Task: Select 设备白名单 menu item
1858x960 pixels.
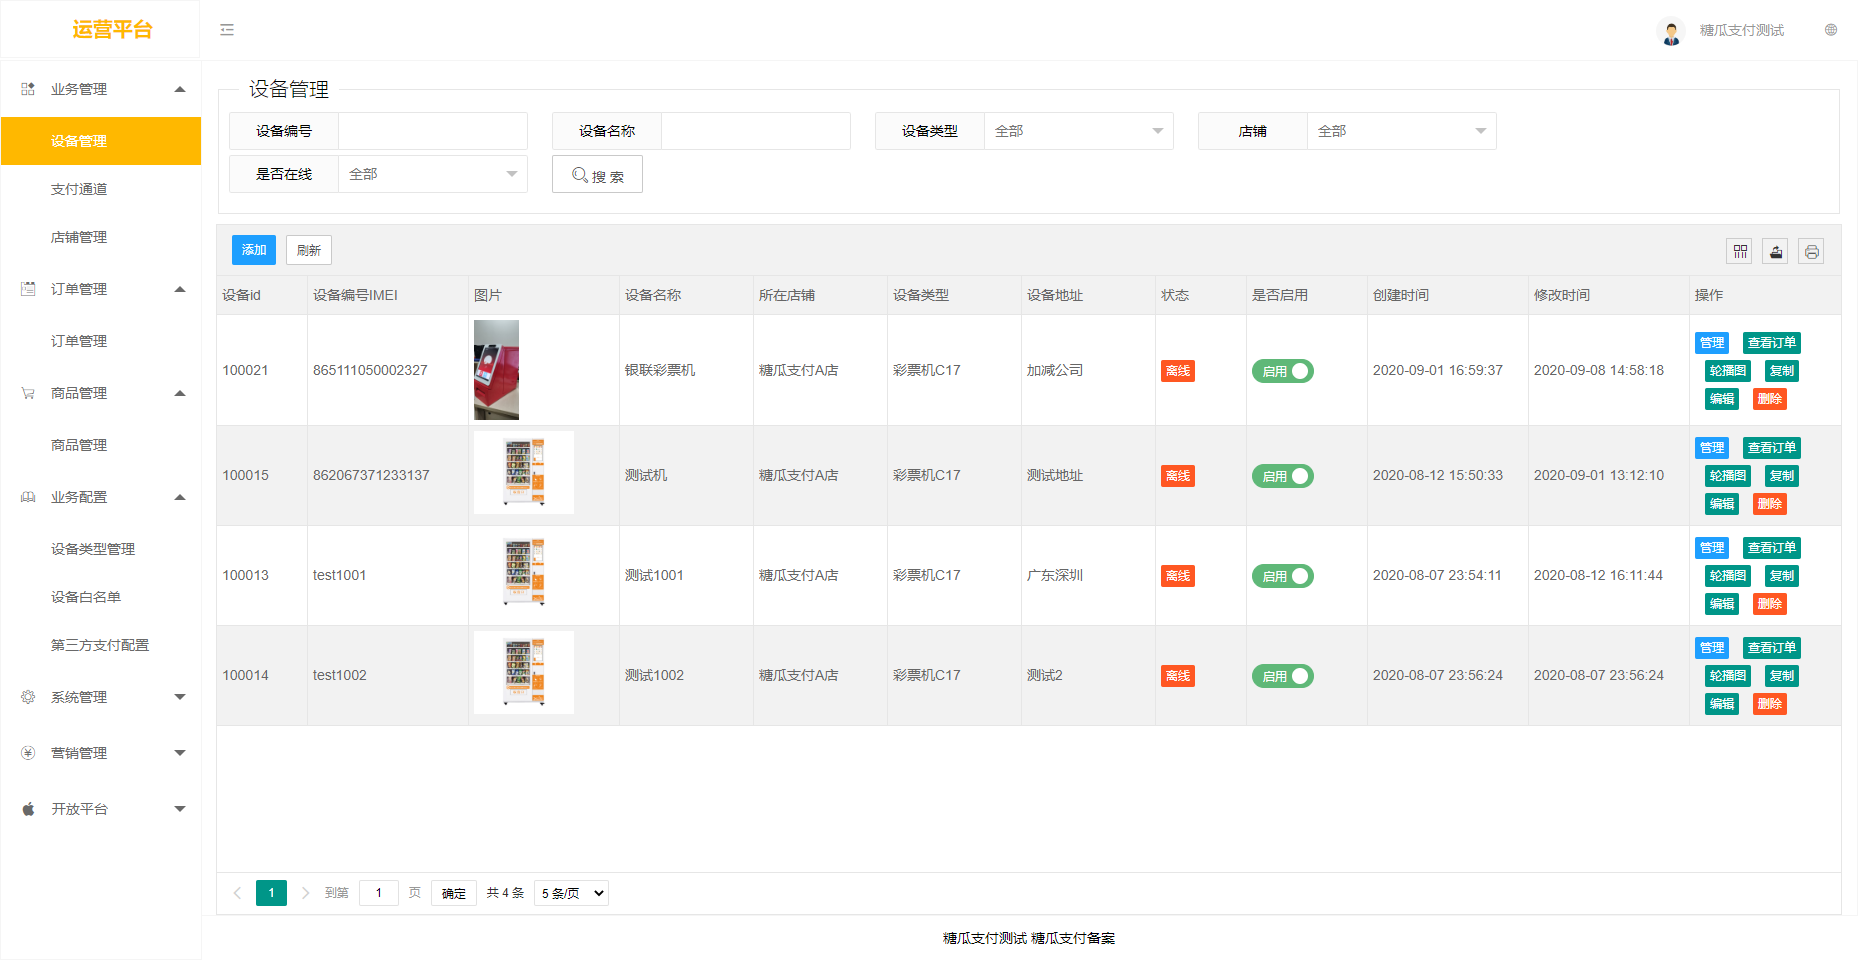Action: pyautogui.click(x=86, y=597)
